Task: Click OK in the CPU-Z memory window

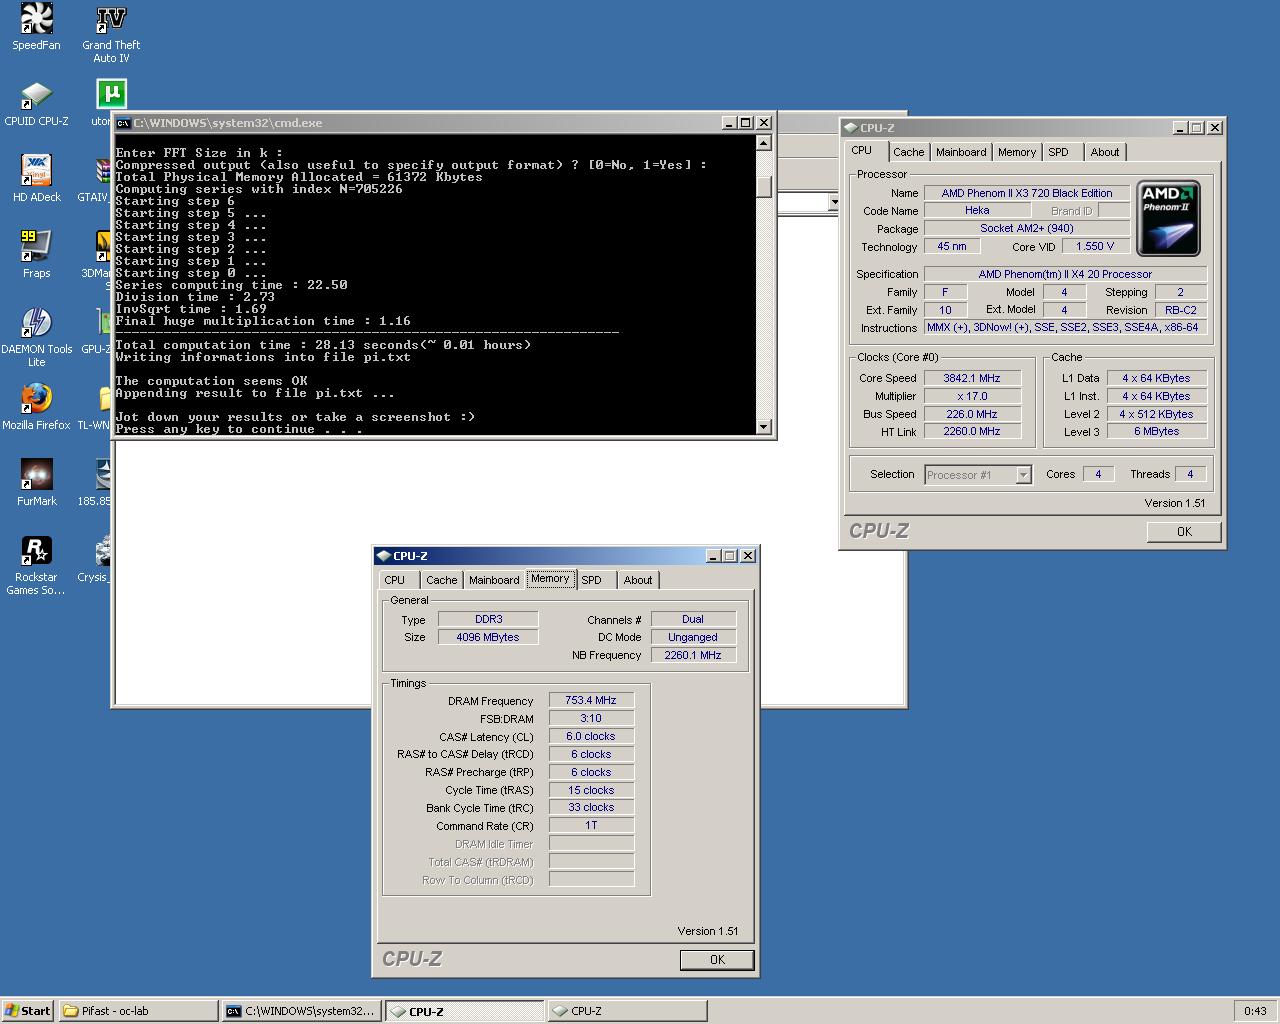Action: [717, 960]
